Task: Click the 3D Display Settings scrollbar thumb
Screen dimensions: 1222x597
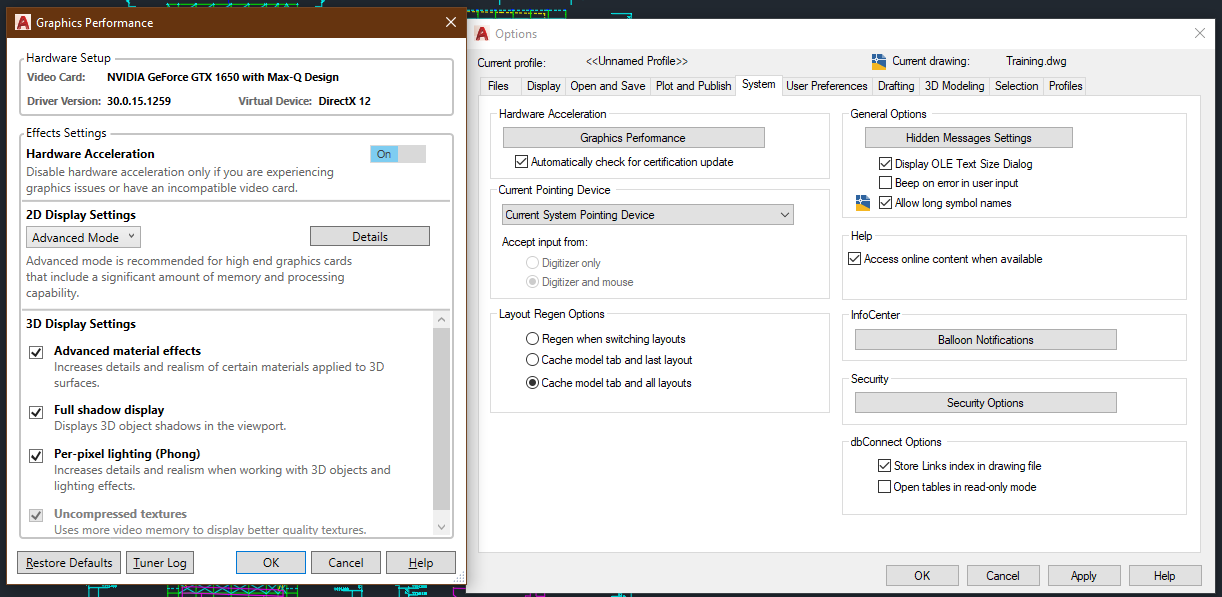Action: coord(442,420)
